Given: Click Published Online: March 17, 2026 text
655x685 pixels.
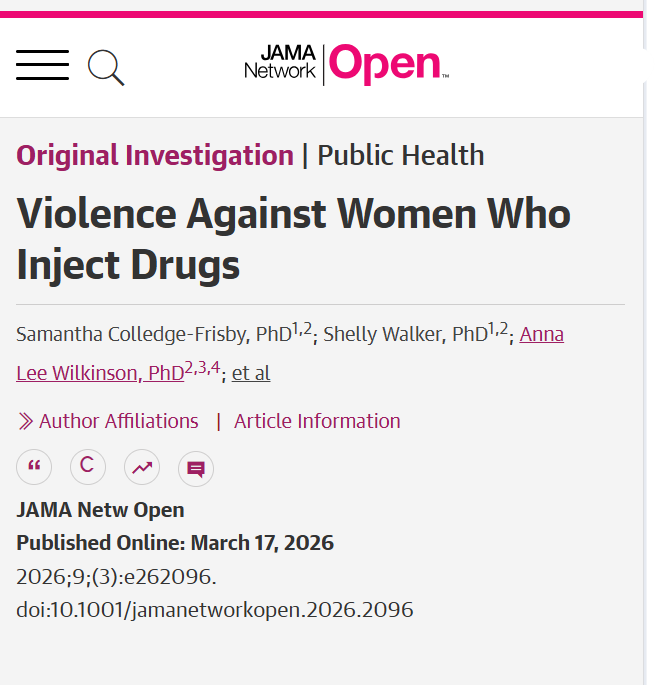Looking at the screenshot, I should 175,543.
